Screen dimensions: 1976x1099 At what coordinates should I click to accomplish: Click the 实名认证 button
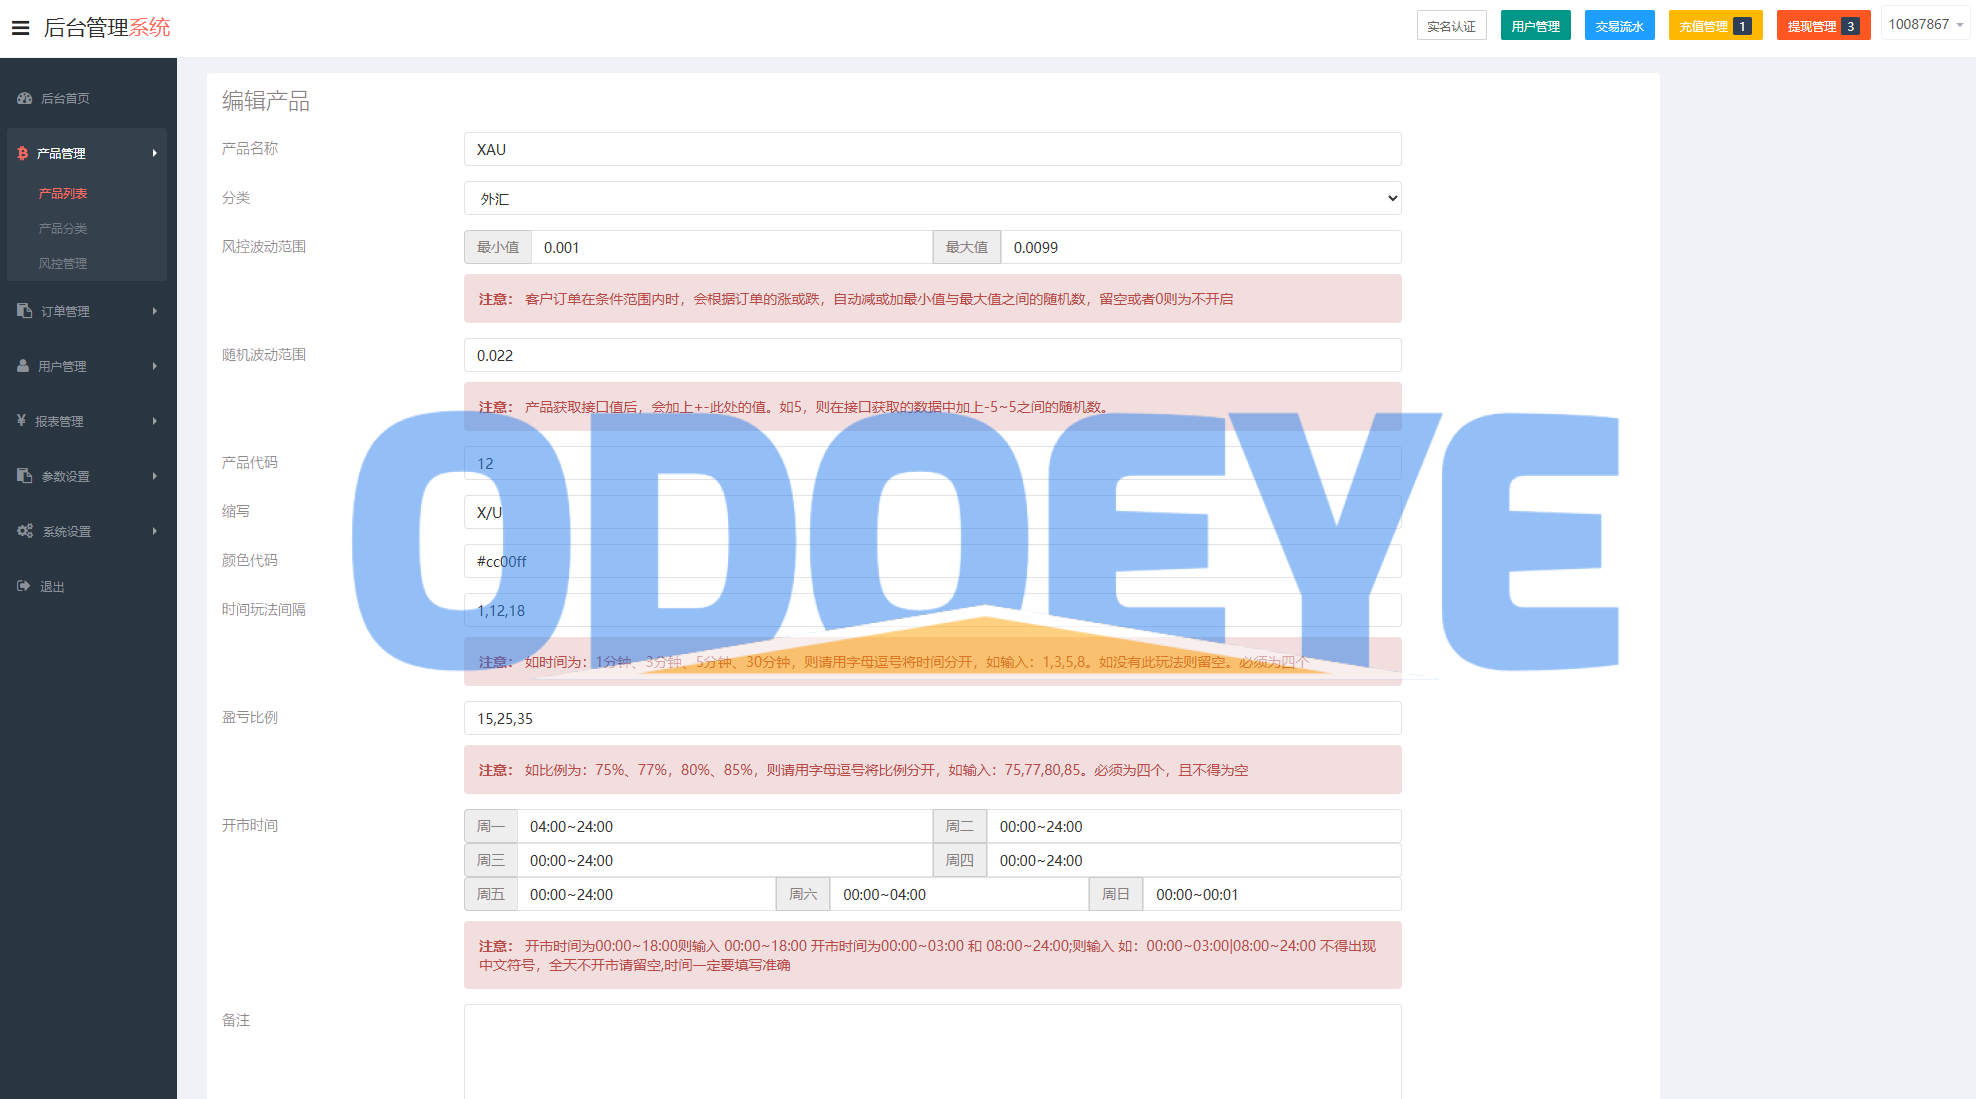[x=1451, y=26]
